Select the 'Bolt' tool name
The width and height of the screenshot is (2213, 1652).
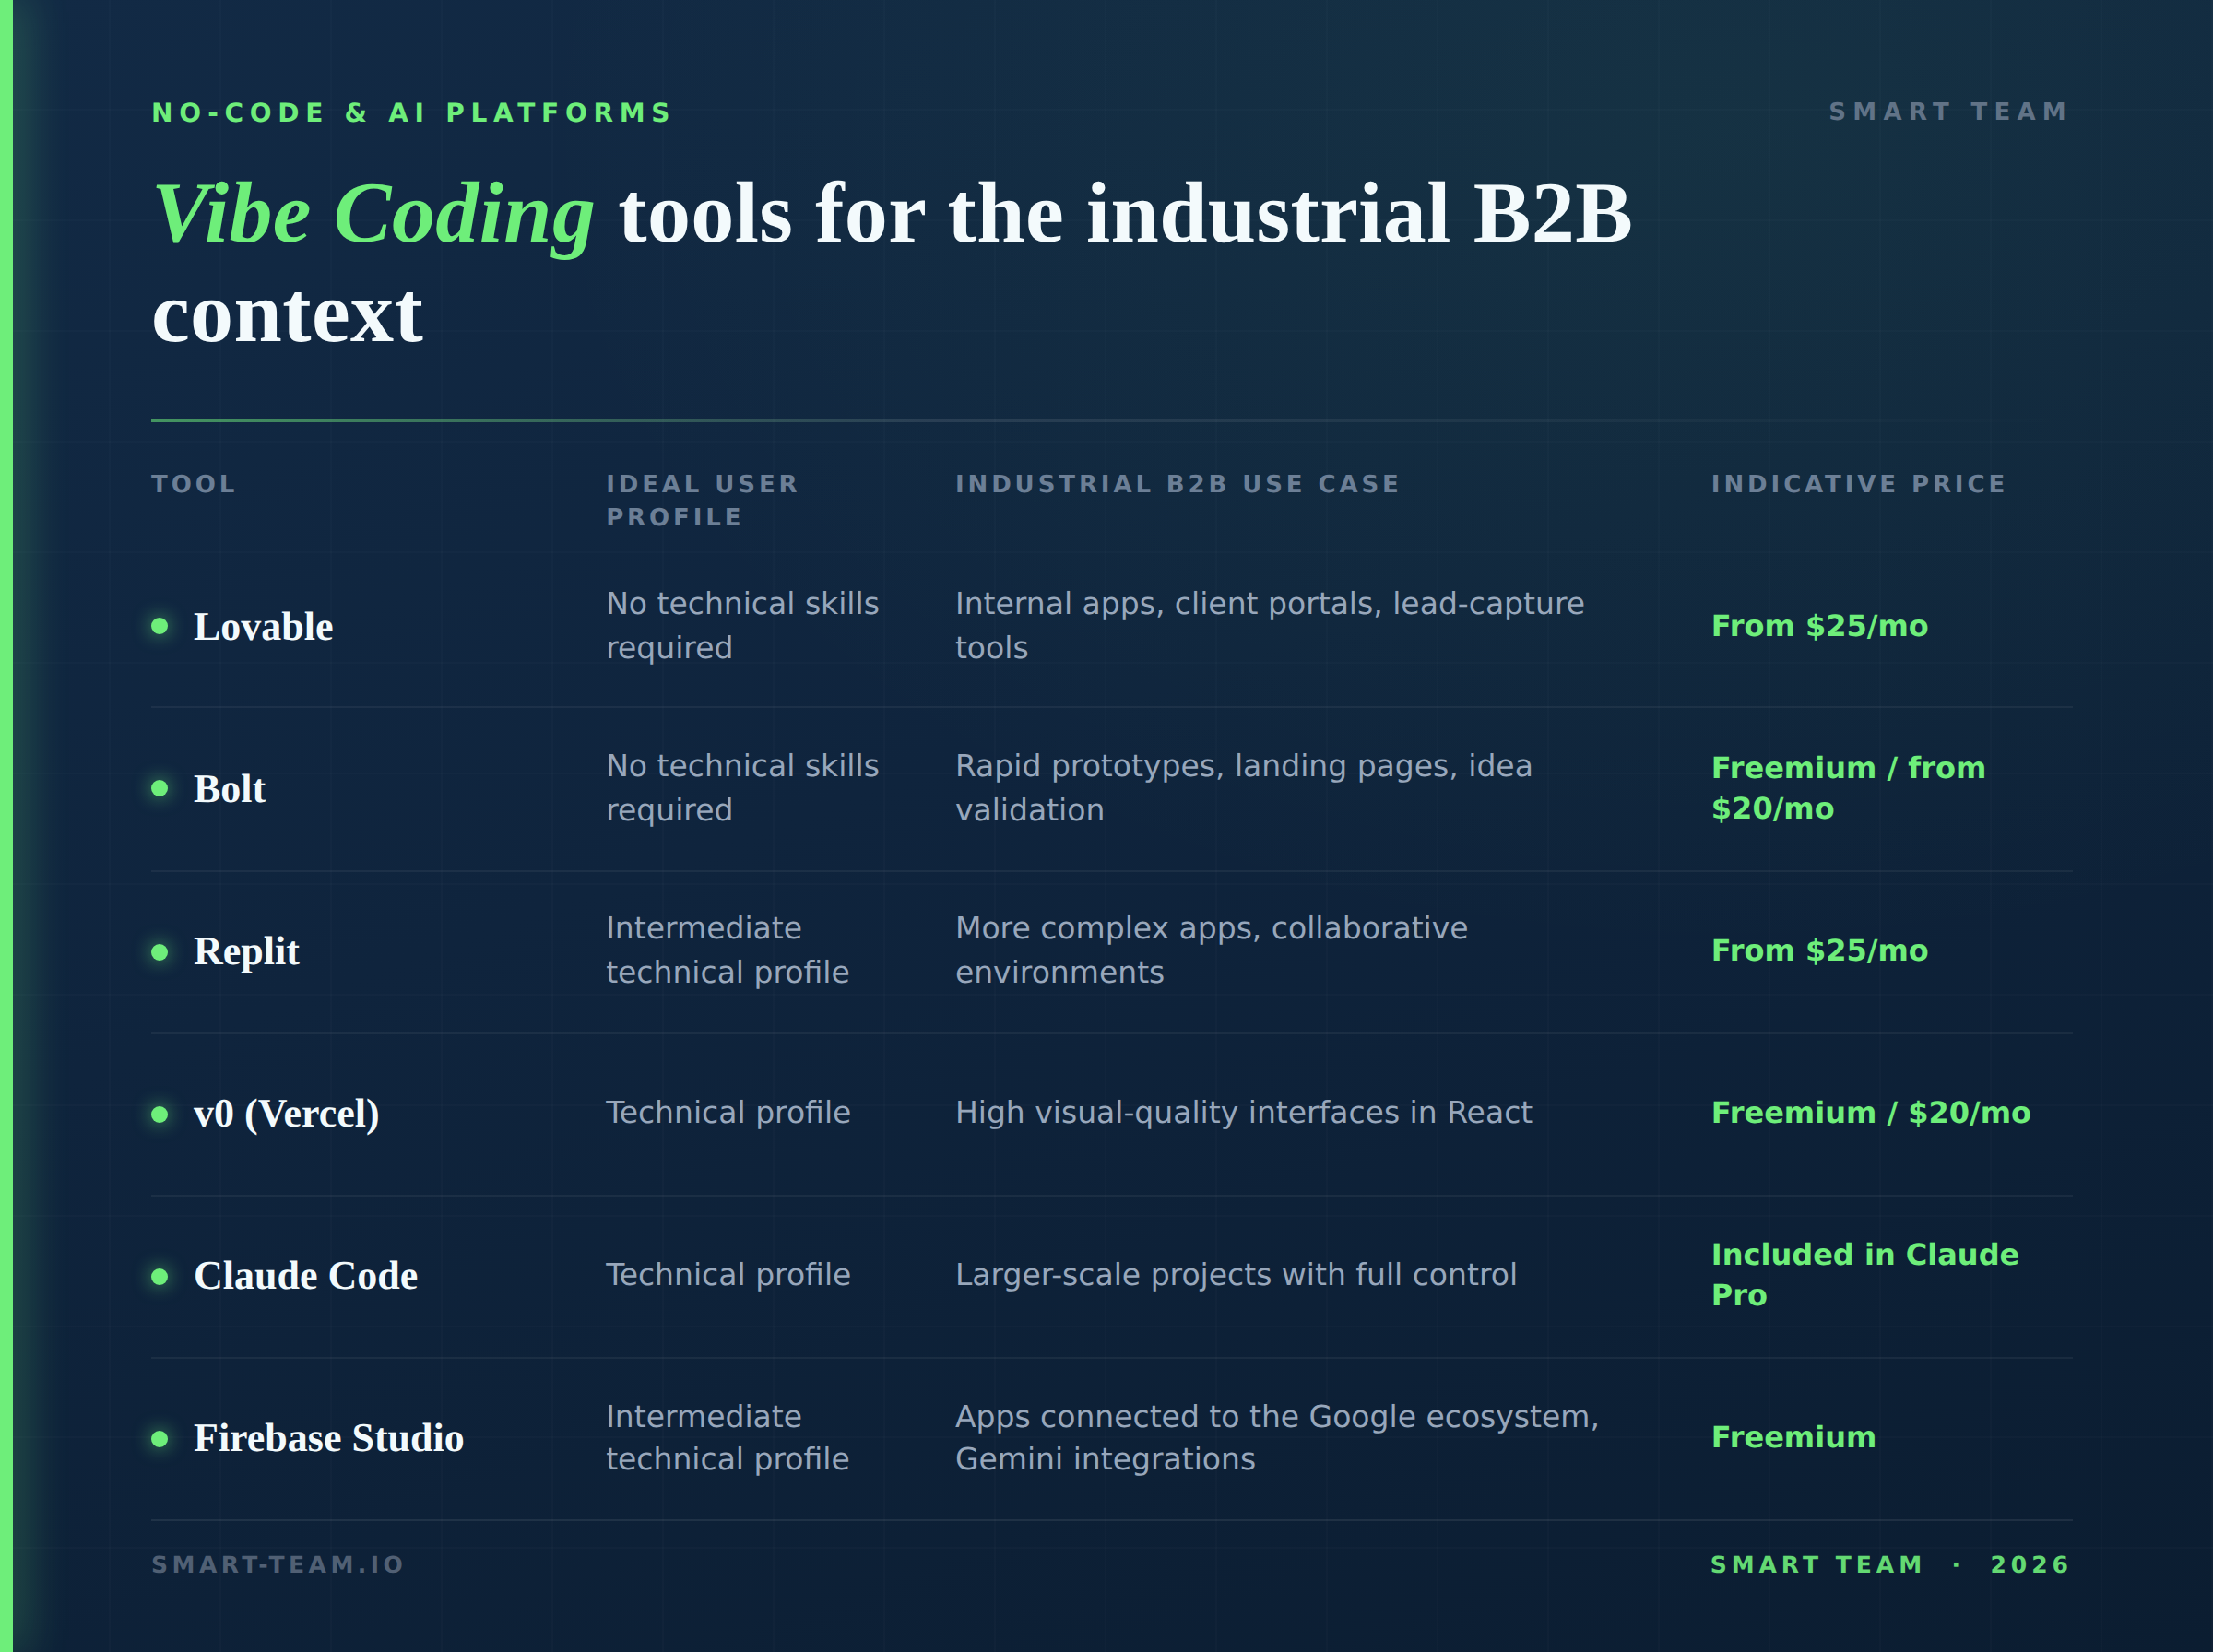229,789
